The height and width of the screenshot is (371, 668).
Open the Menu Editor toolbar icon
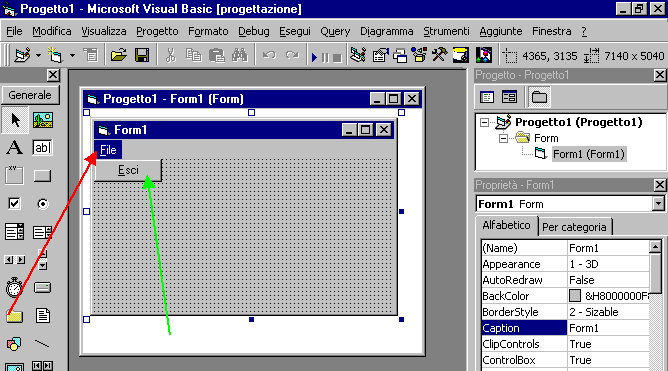[91, 55]
